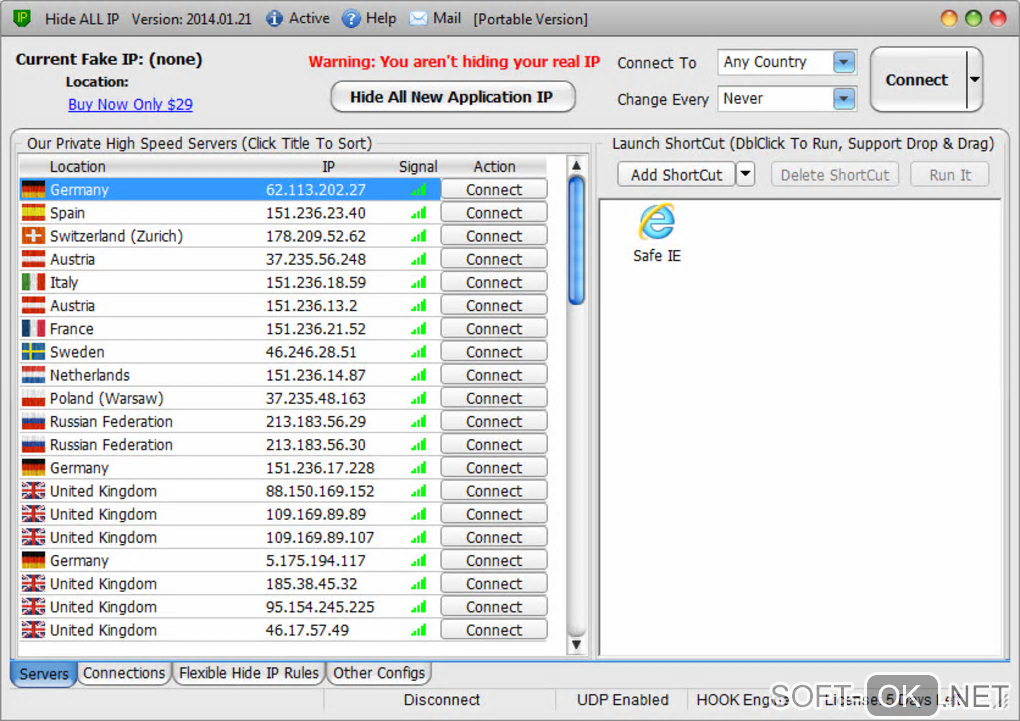
Task: Expand the main Connect button arrow
Action: click(x=974, y=79)
